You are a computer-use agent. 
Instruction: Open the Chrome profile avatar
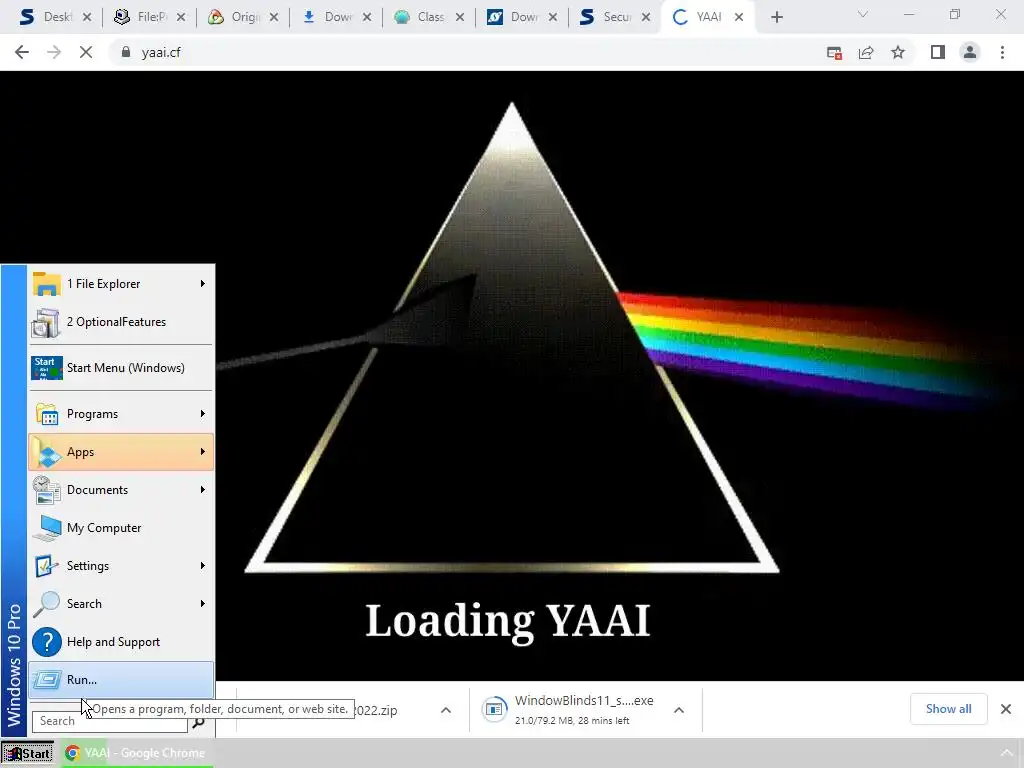[x=970, y=52]
